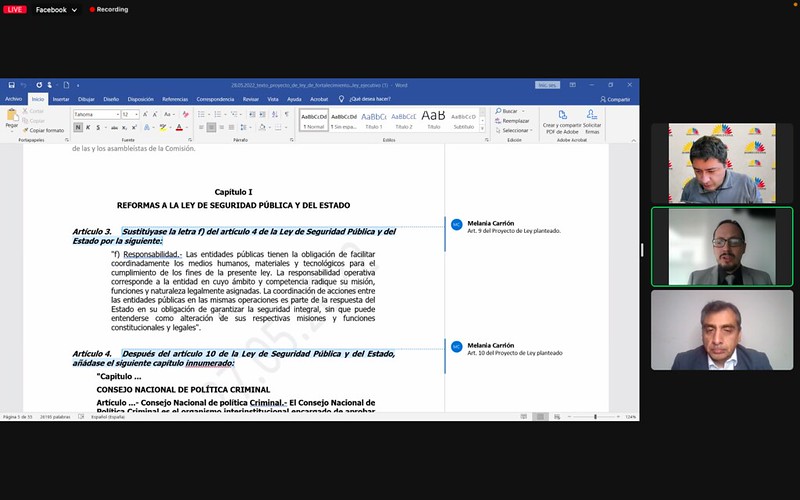Click the ¿Qué desea hacer? search field
This screenshot has height=500, width=800.
coord(370,99)
